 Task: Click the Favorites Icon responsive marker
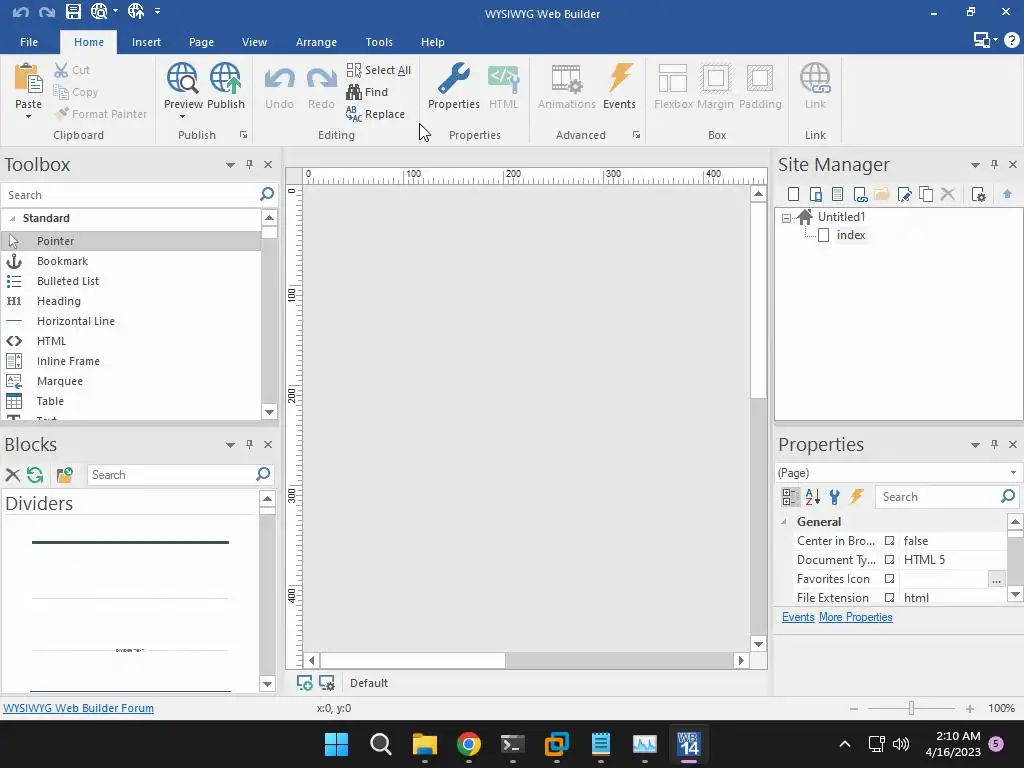coord(889,579)
